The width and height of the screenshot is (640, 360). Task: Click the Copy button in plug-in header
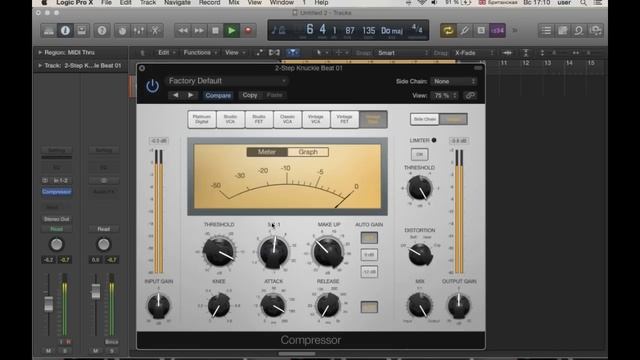pyautogui.click(x=250, y=95)
